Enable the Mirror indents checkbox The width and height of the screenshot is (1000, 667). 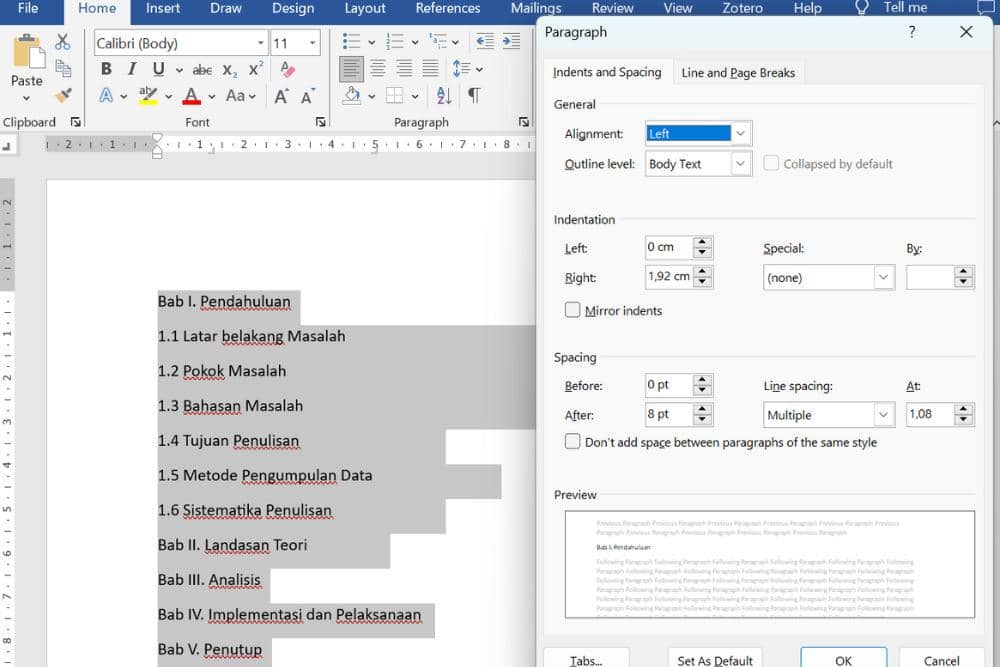[x=573, y=311]
